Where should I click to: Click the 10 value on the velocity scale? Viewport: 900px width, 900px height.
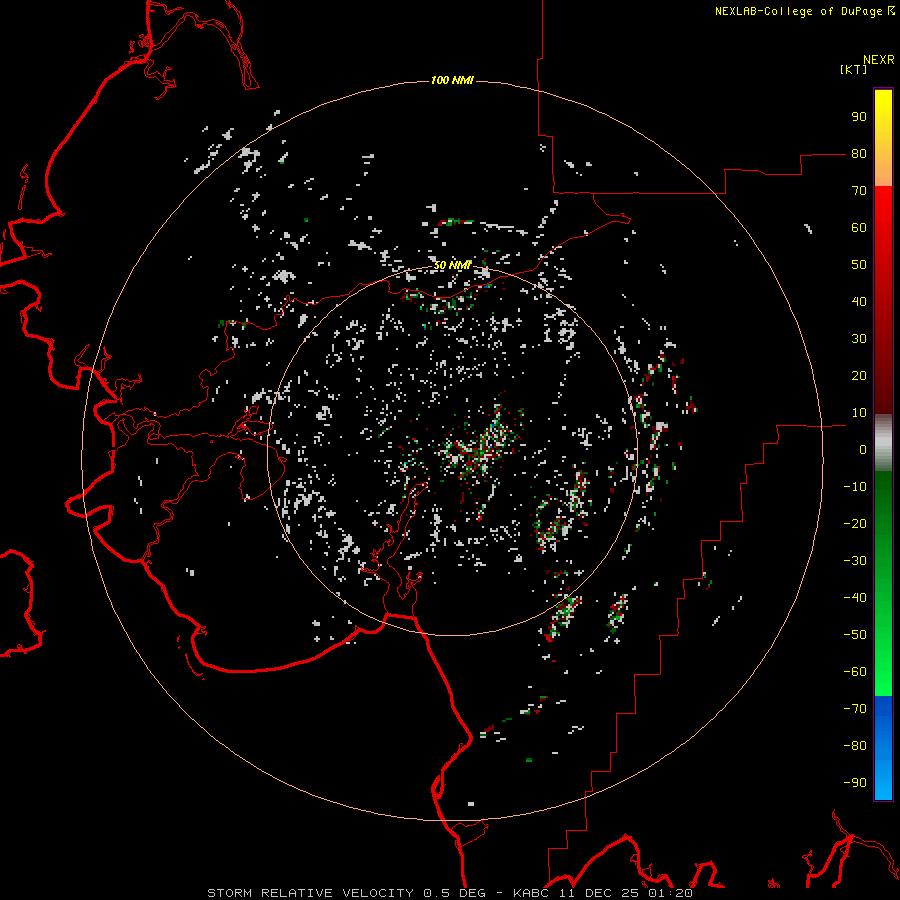pyautogui.click(x=859, y=413)
